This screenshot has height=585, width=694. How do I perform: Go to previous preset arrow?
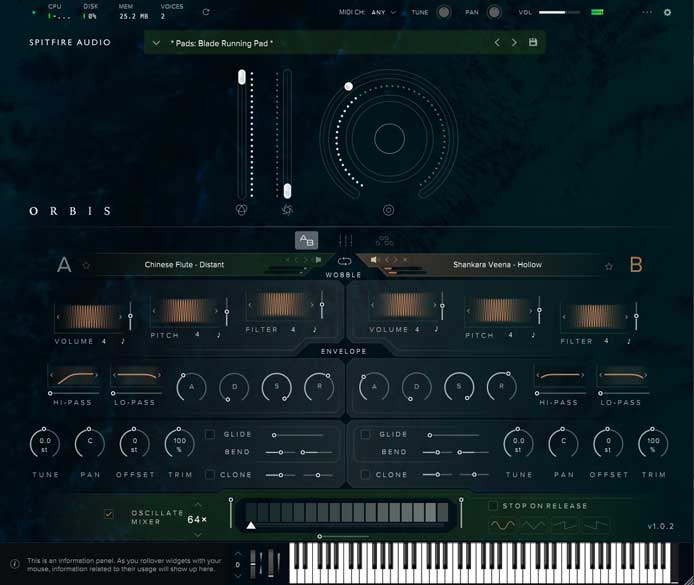497,42
